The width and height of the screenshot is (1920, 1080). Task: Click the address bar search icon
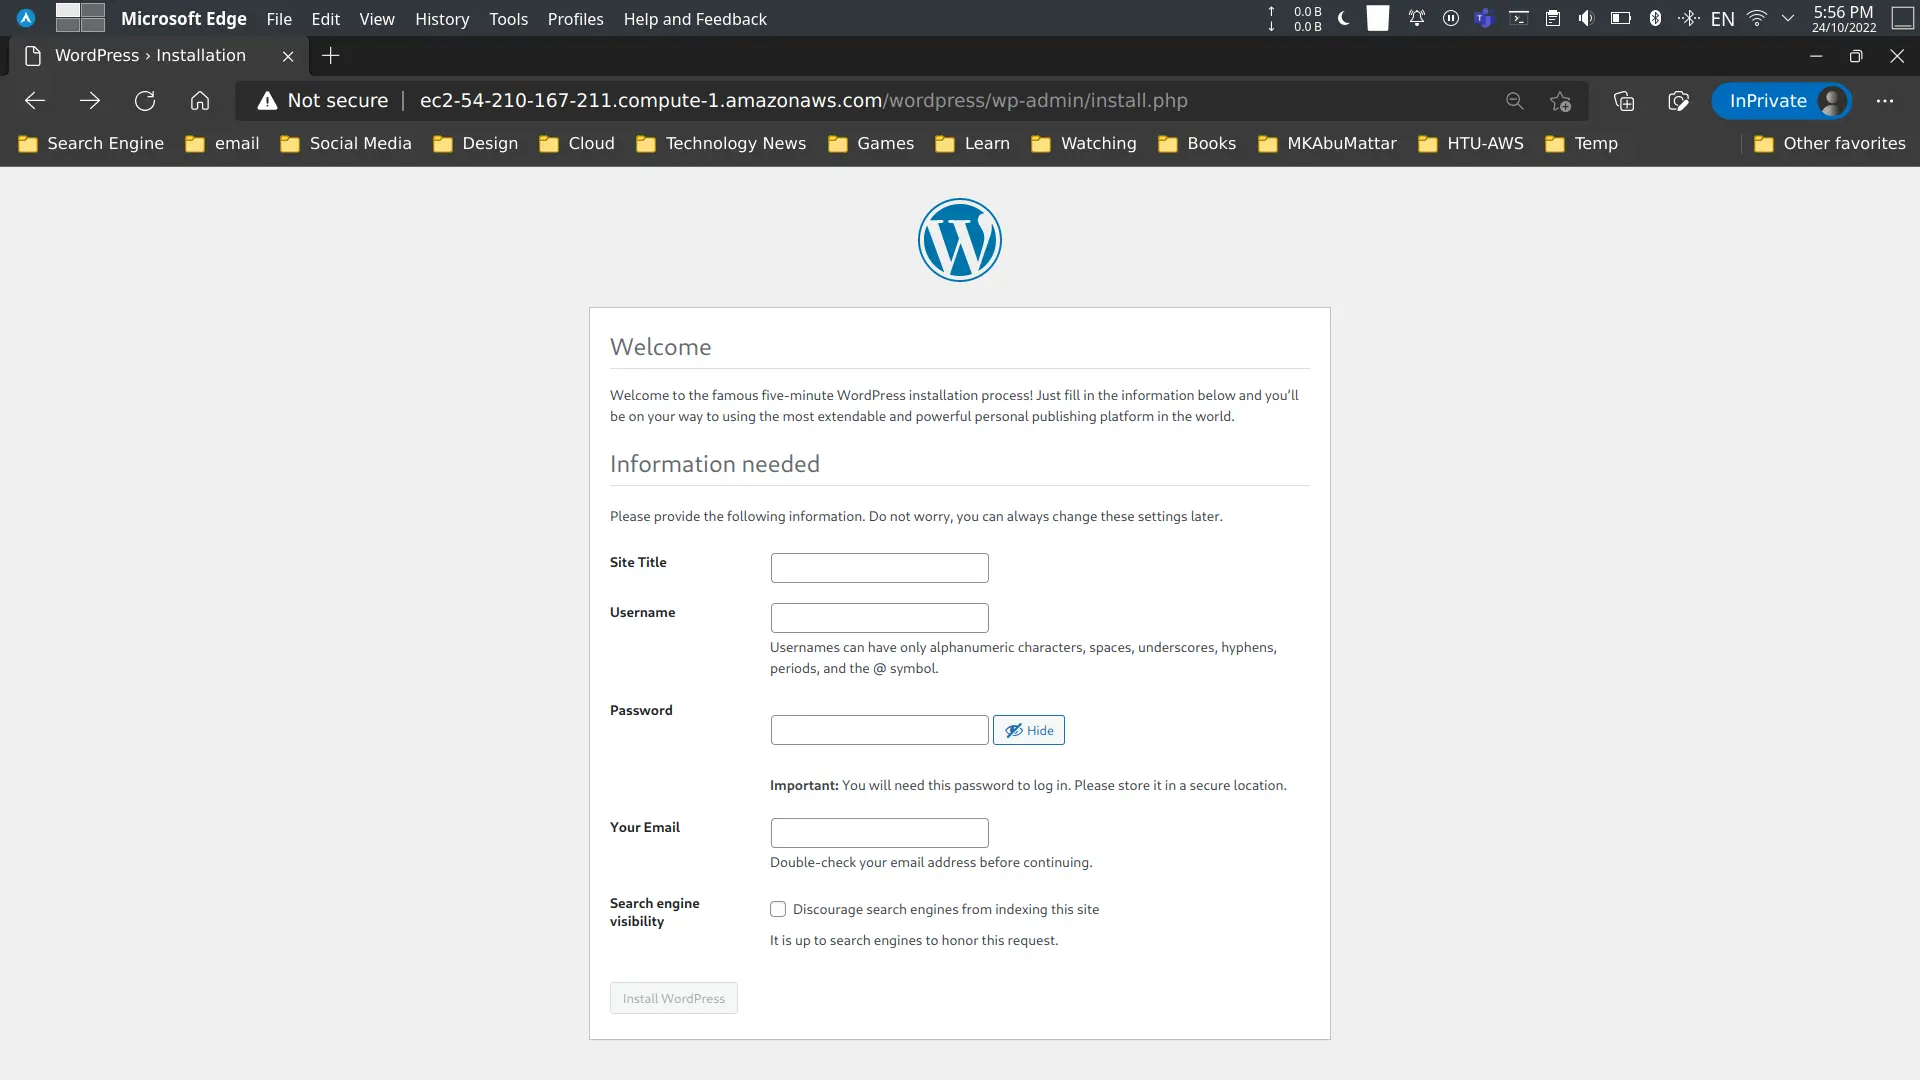tap(1514, 100)
